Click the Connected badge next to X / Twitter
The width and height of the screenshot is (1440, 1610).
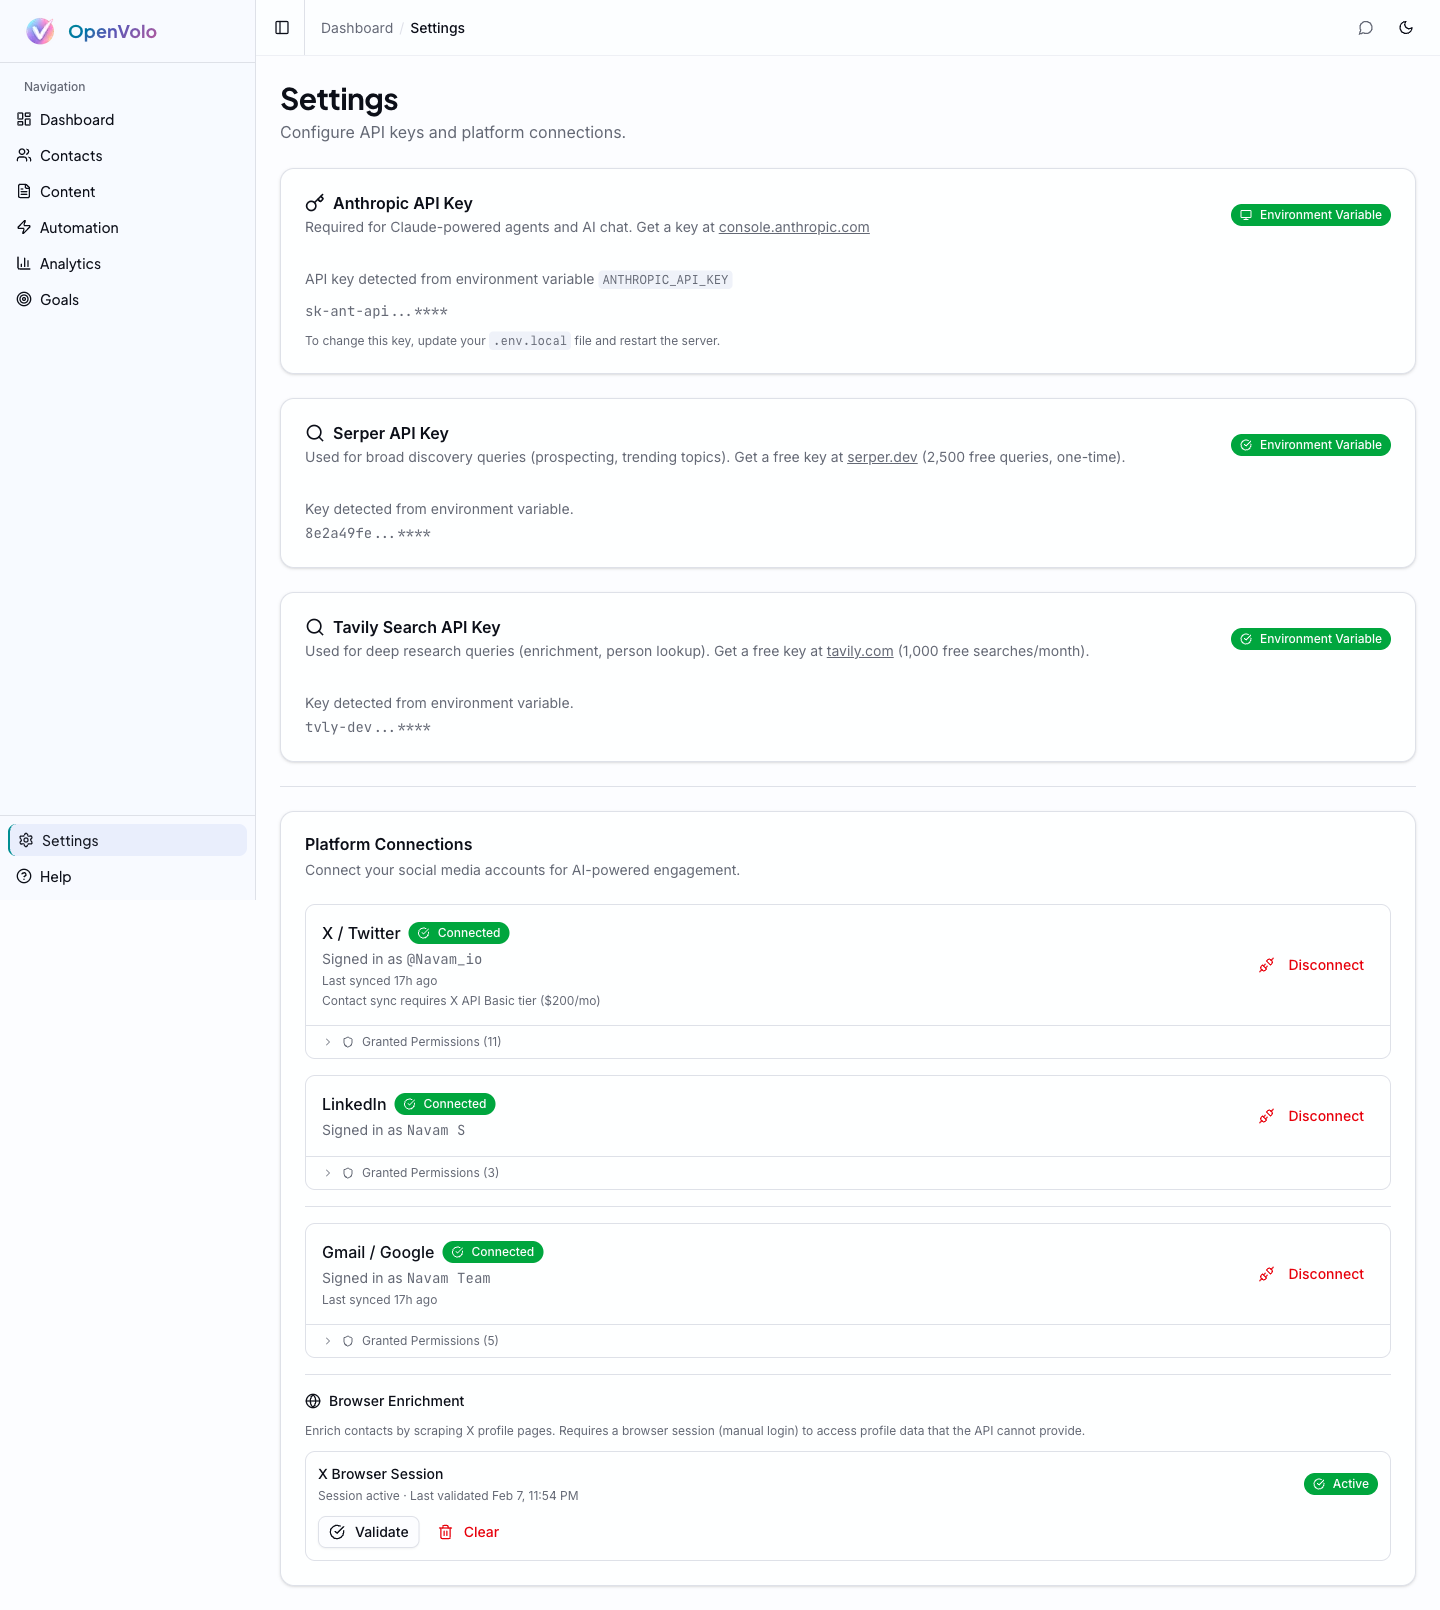[459, 933]
